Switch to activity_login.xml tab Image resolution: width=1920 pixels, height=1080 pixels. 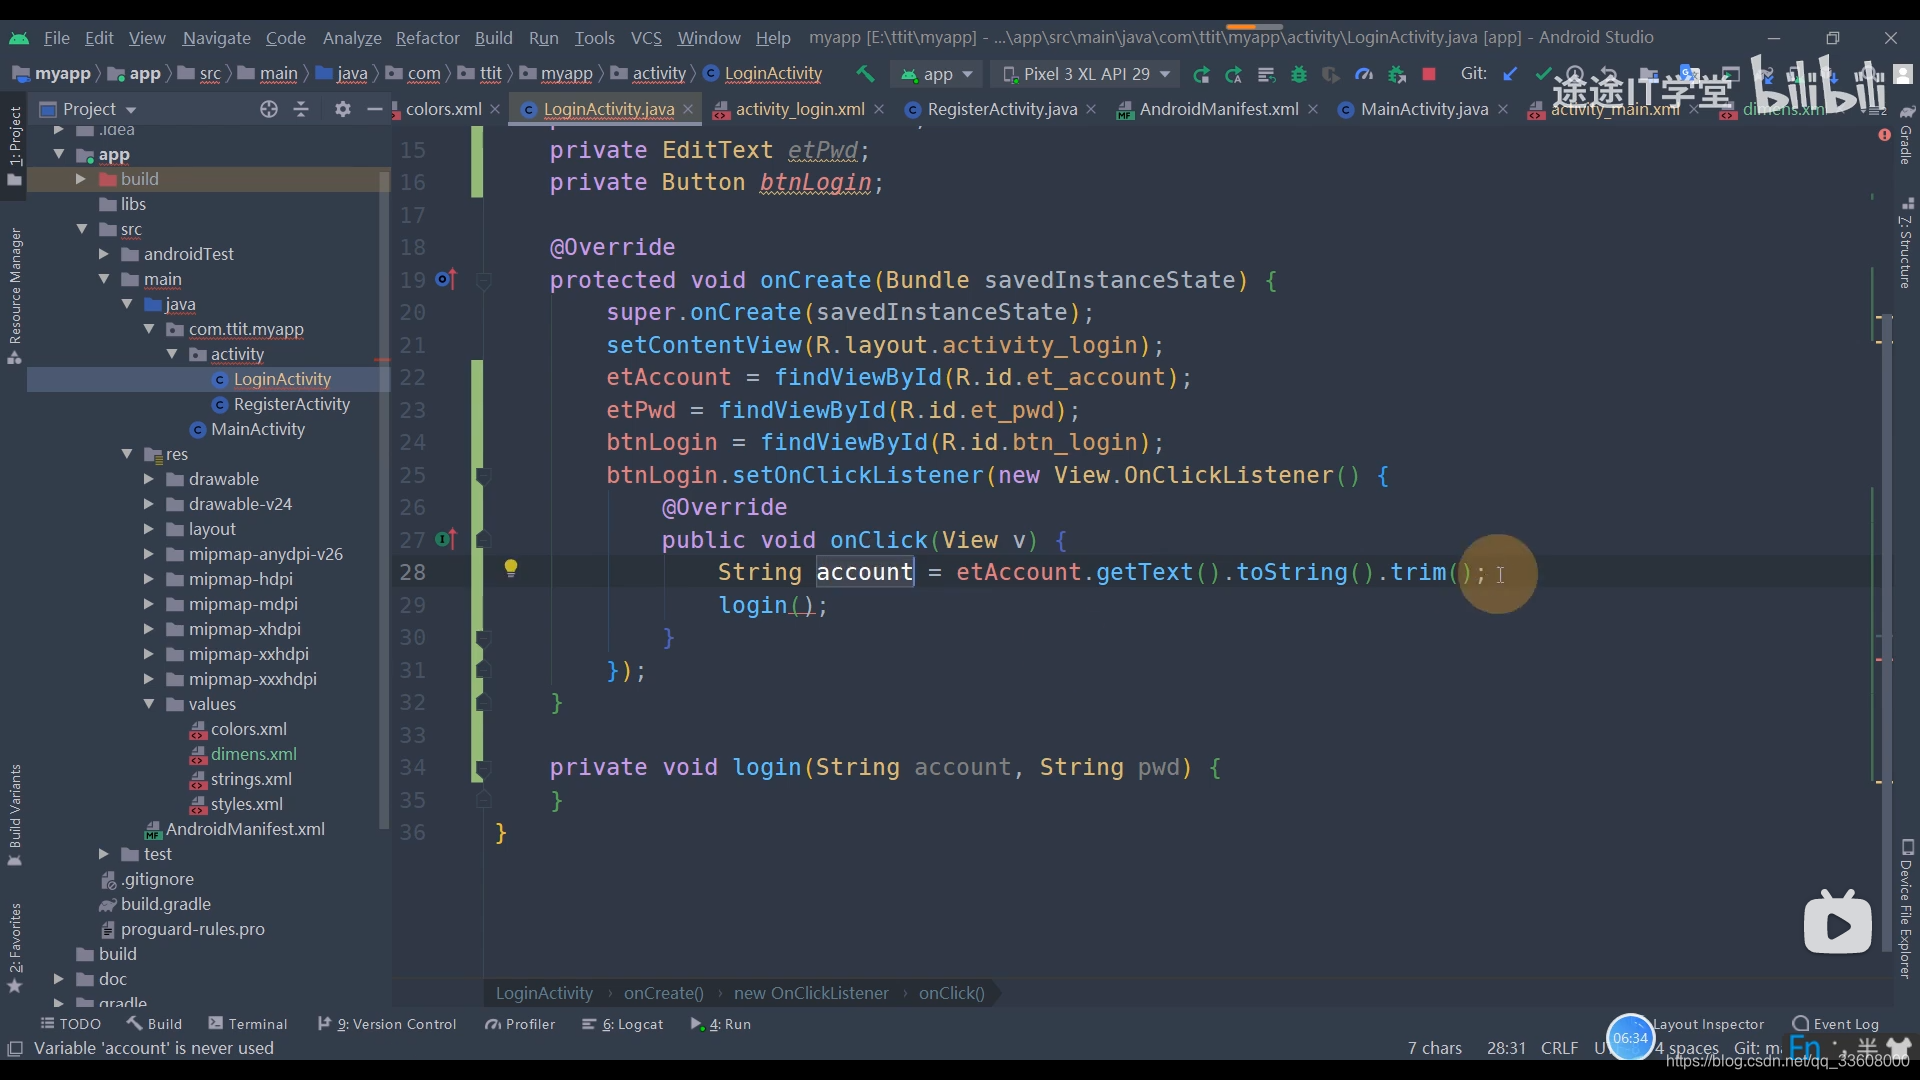point(799,109)
